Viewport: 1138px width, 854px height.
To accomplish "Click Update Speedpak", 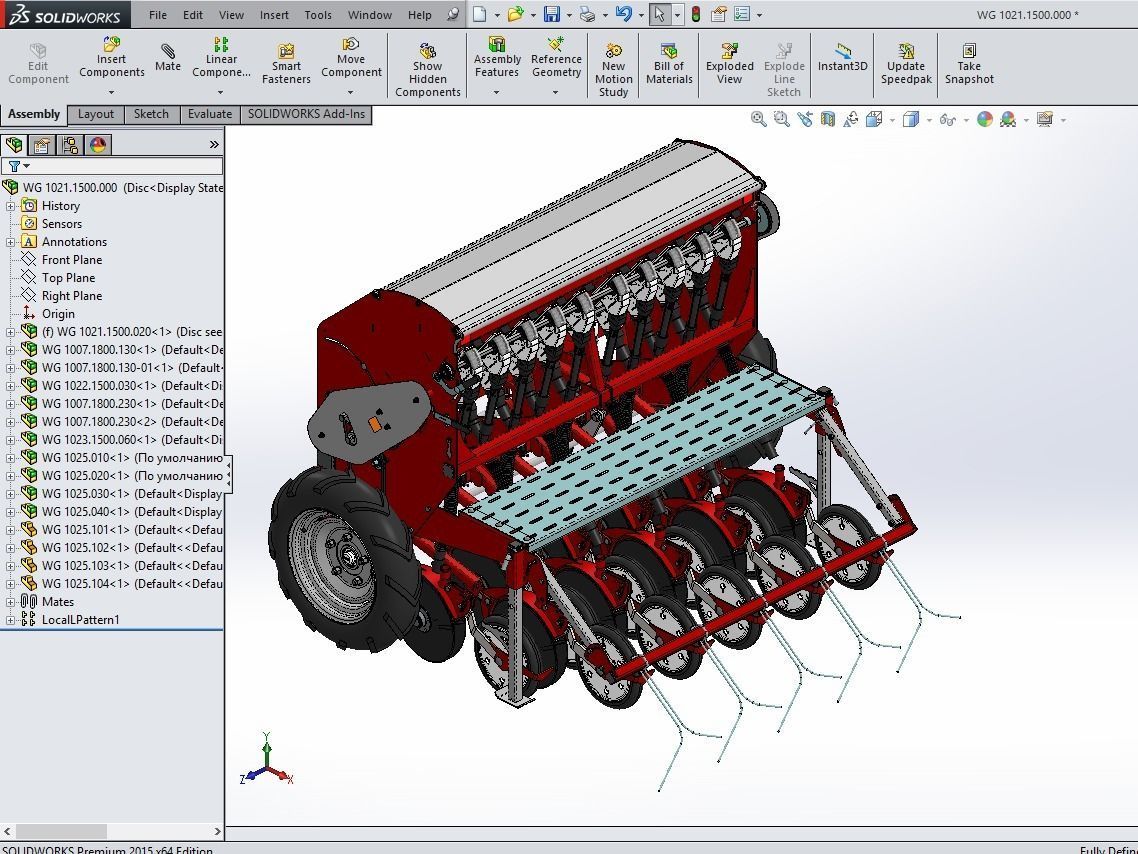I will [906, 63].
